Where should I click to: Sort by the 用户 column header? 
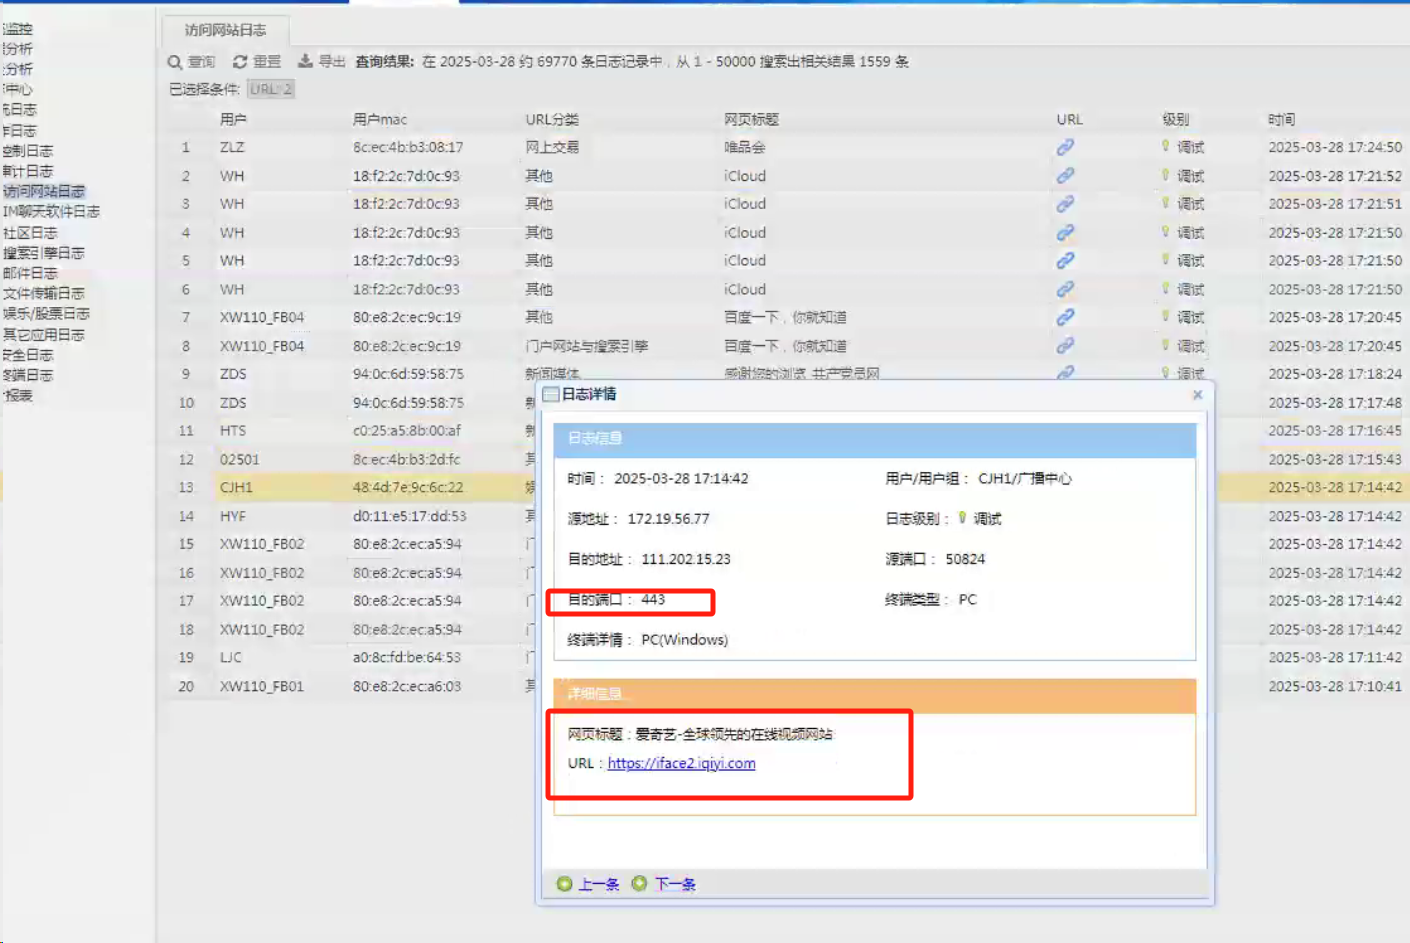point(233,119)
